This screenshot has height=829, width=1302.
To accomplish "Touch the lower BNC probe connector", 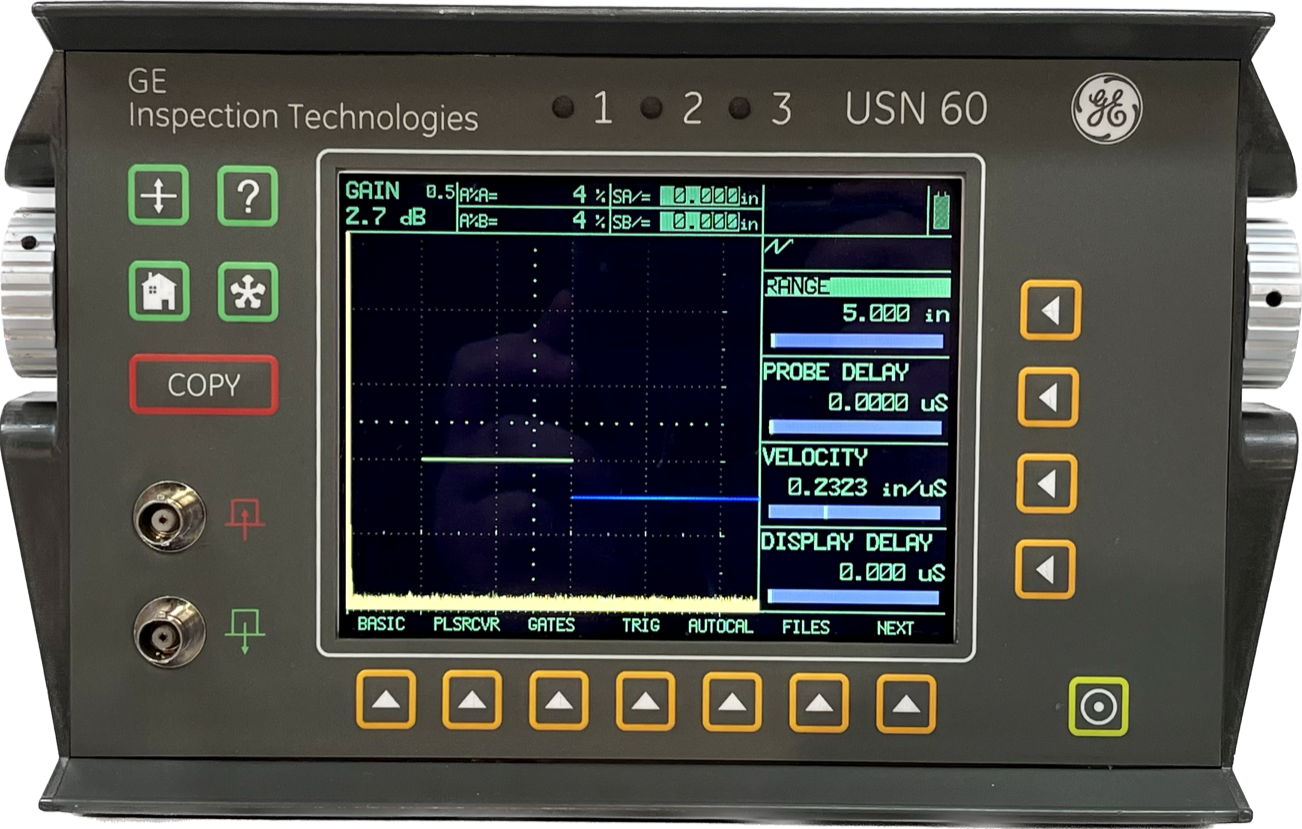I will (x=169, y=632).
